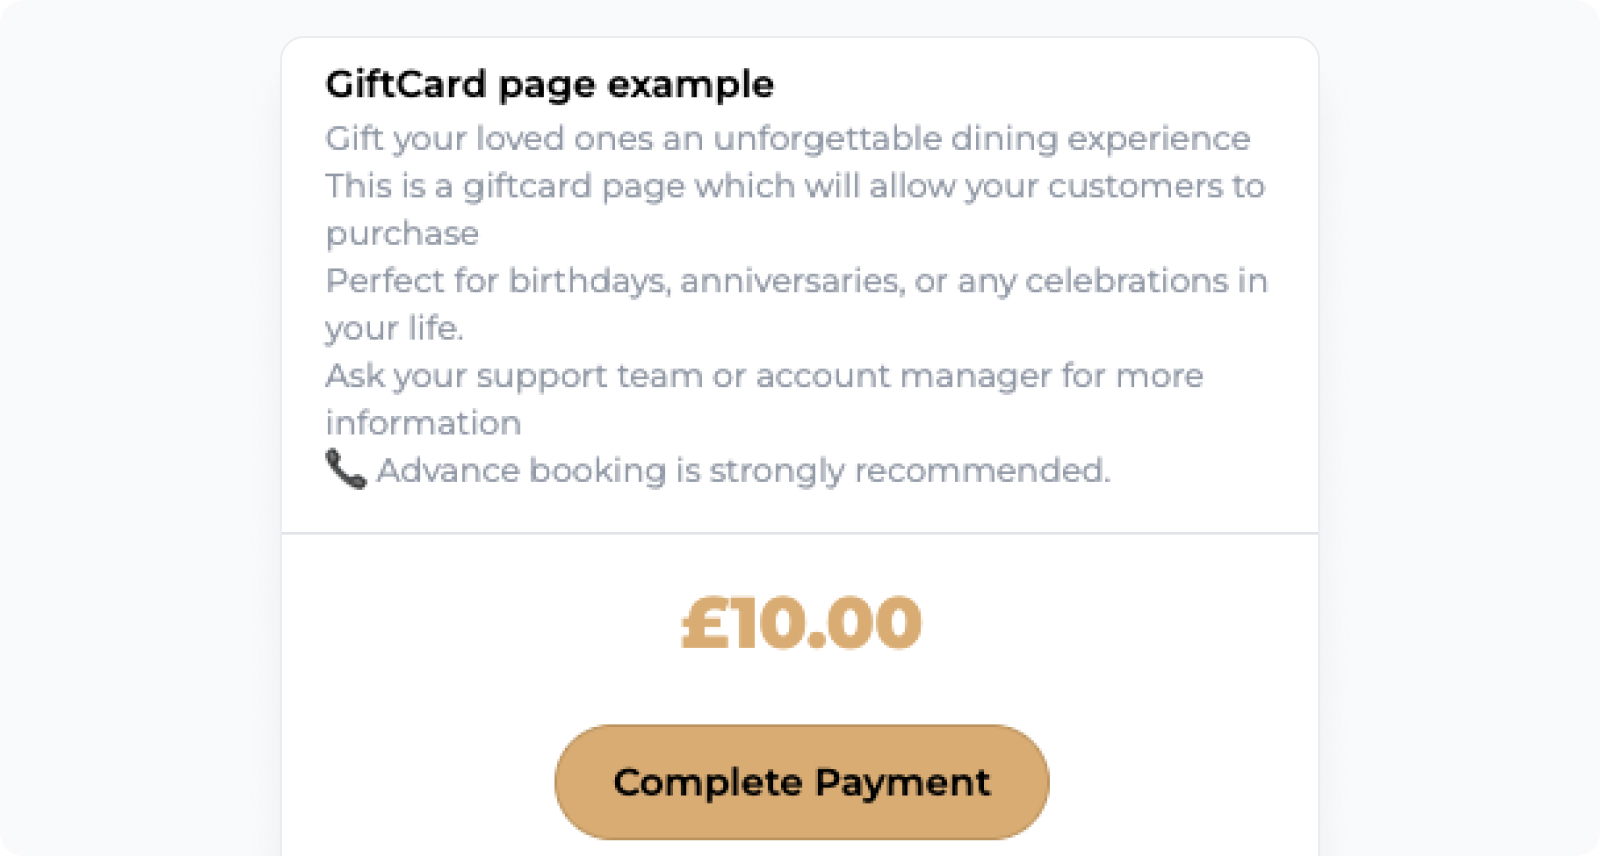Click the £10.00 price amount
The height and width of the screenshot is (856, 1600).
(801, 623)
